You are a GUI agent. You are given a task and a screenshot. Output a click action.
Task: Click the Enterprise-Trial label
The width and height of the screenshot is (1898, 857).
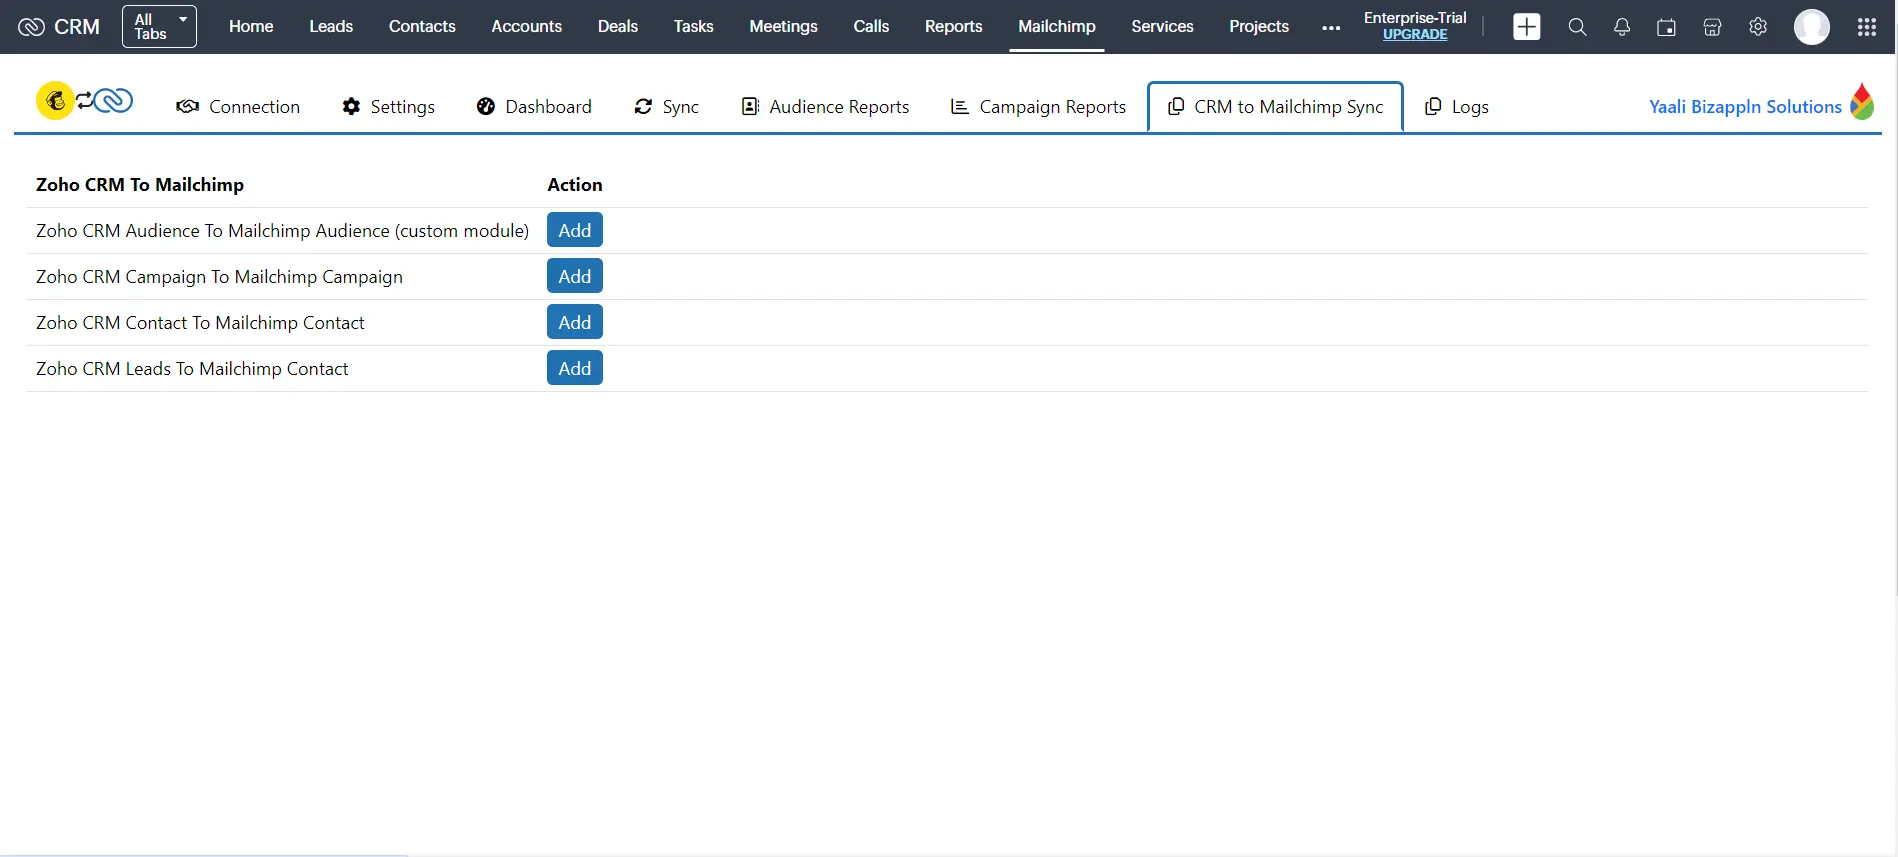[1415, 18]
